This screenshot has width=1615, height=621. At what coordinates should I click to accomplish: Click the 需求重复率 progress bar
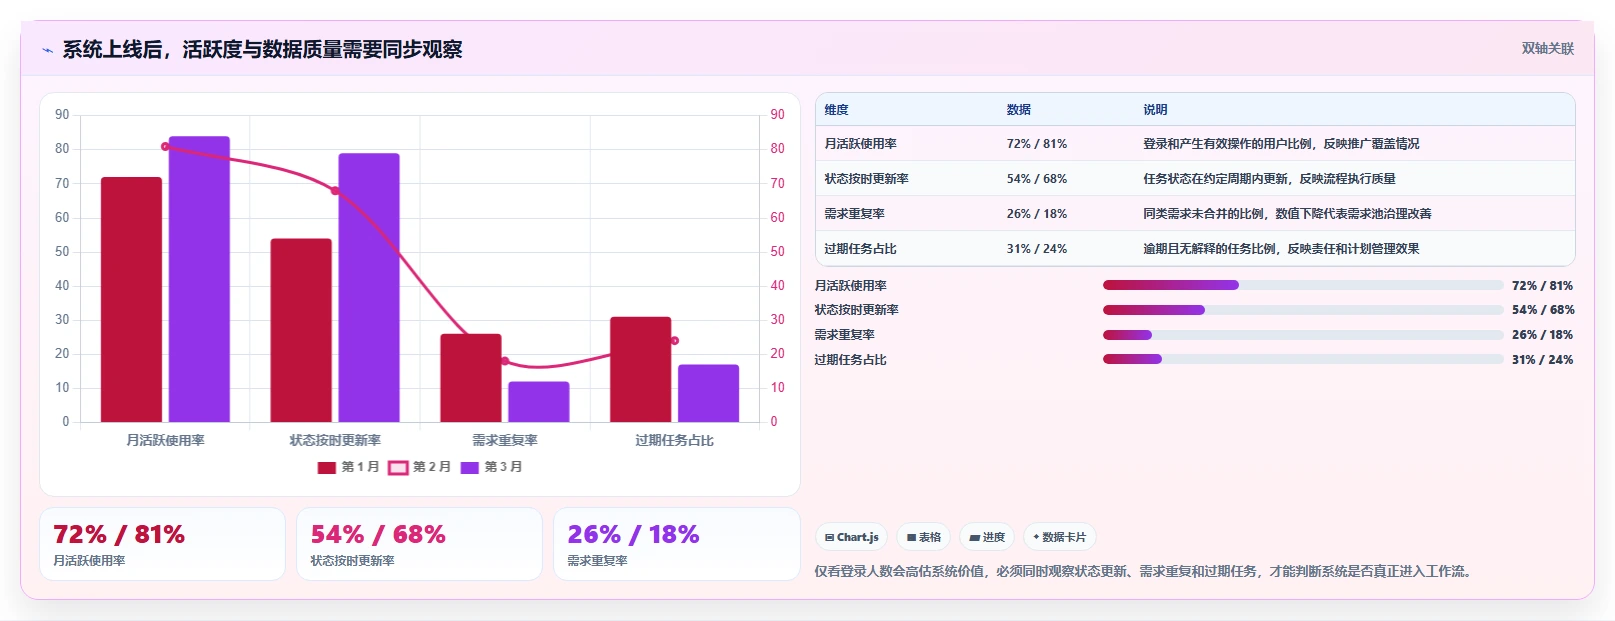coord(1303,335)
